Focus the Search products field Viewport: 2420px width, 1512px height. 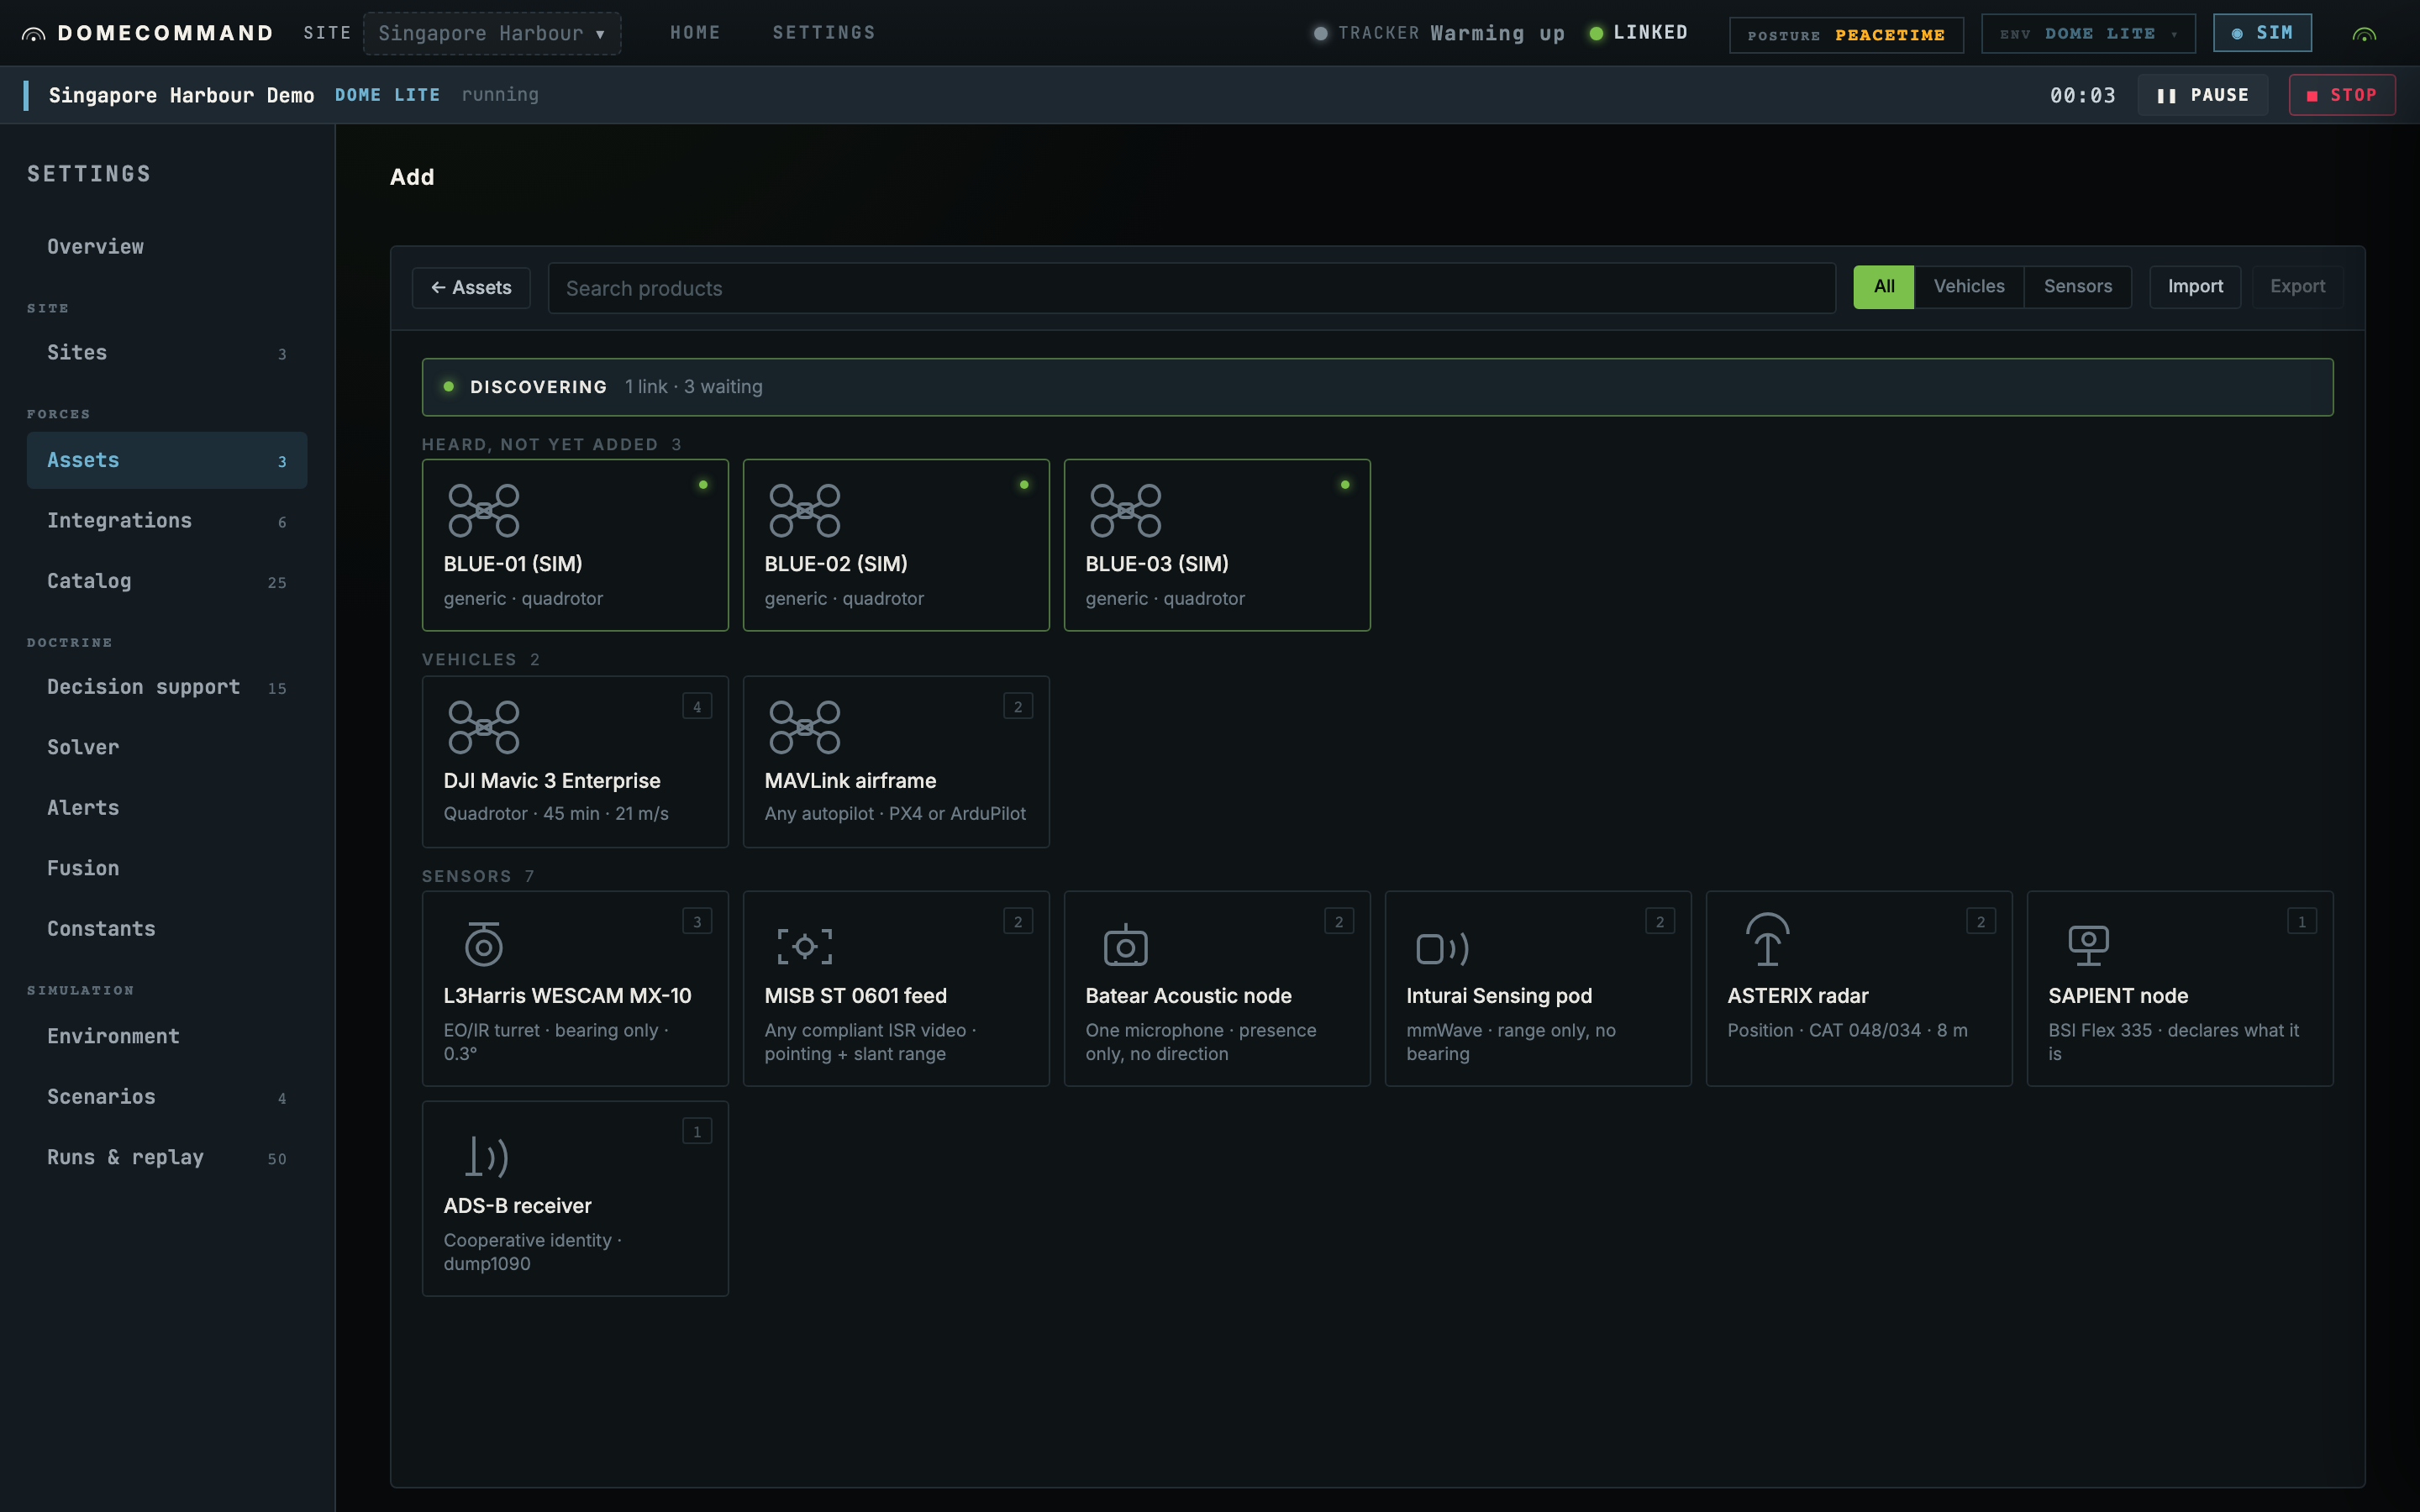tap(1192, 288)
